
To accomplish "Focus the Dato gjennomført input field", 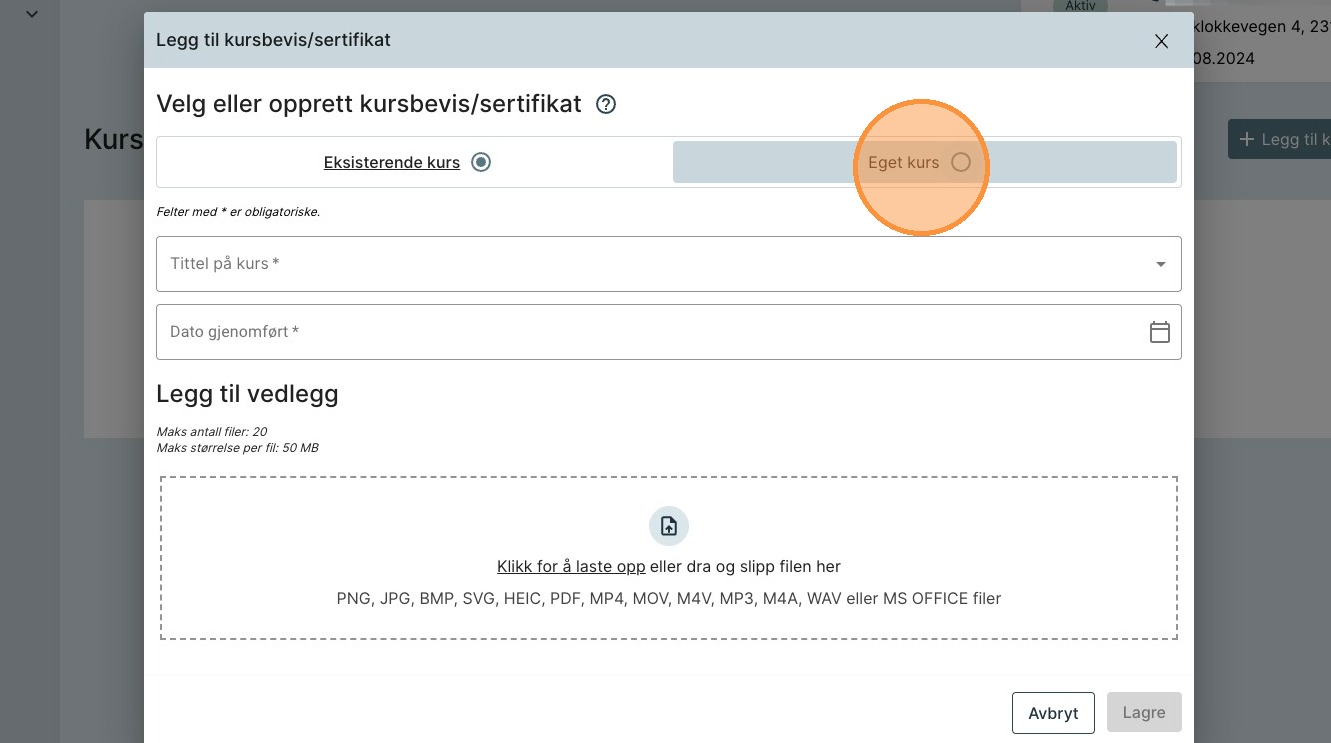I will (650, 332).
